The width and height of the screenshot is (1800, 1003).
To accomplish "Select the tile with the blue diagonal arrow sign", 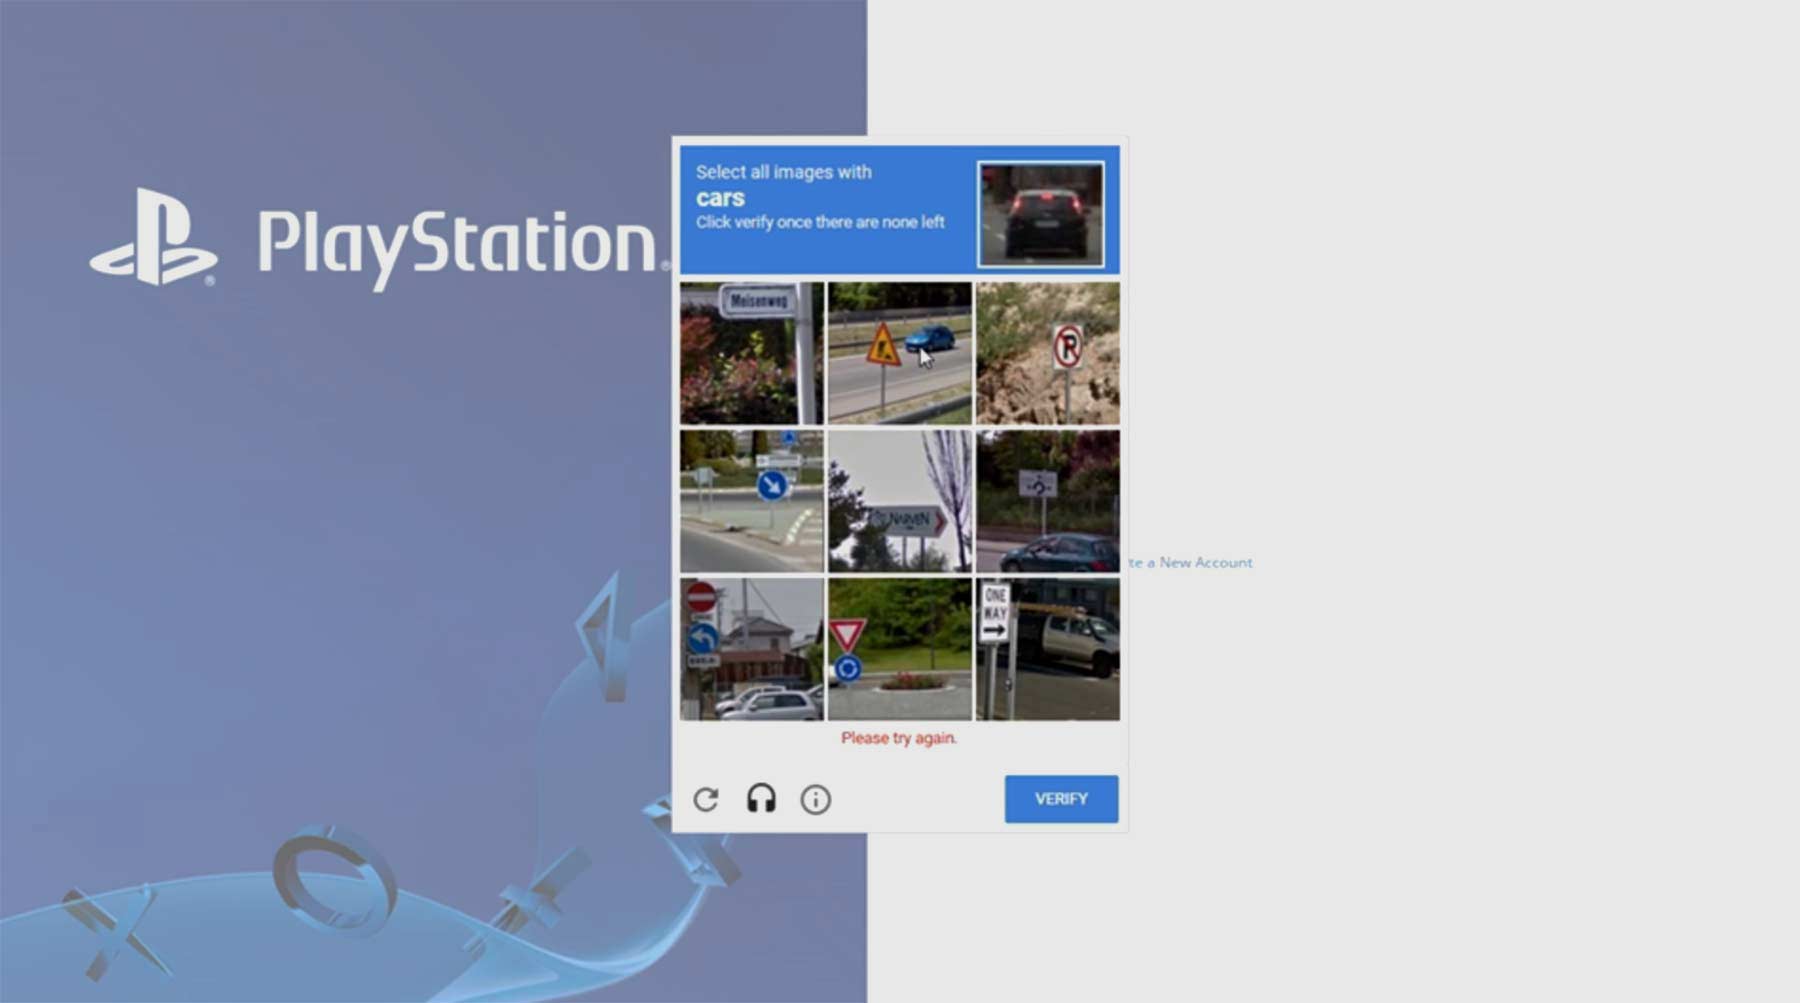I will [x=752, y=501].
